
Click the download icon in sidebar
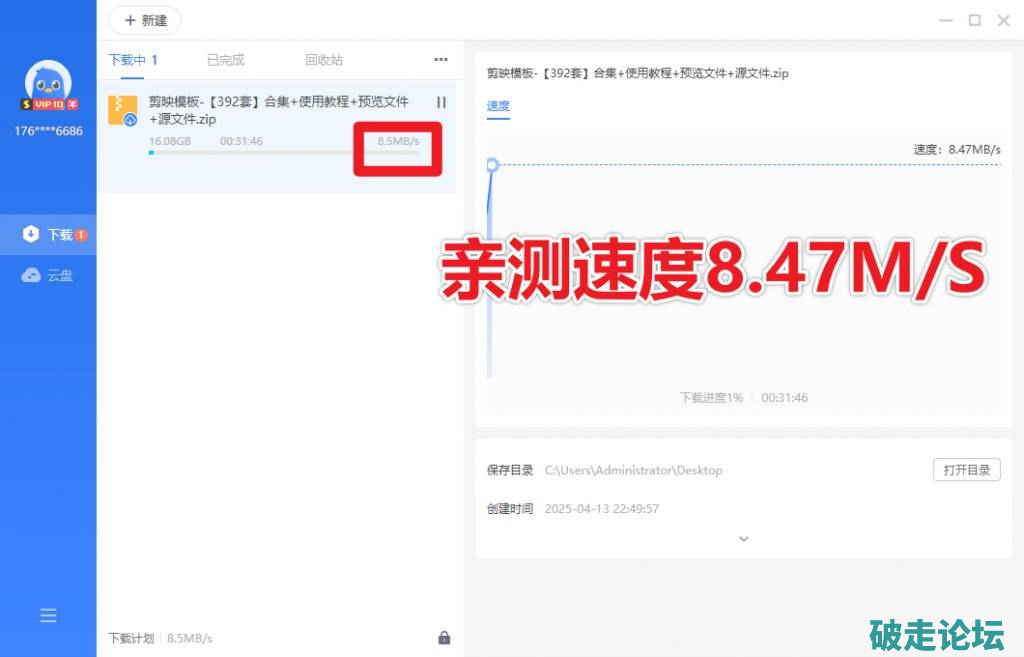[31, 234]
